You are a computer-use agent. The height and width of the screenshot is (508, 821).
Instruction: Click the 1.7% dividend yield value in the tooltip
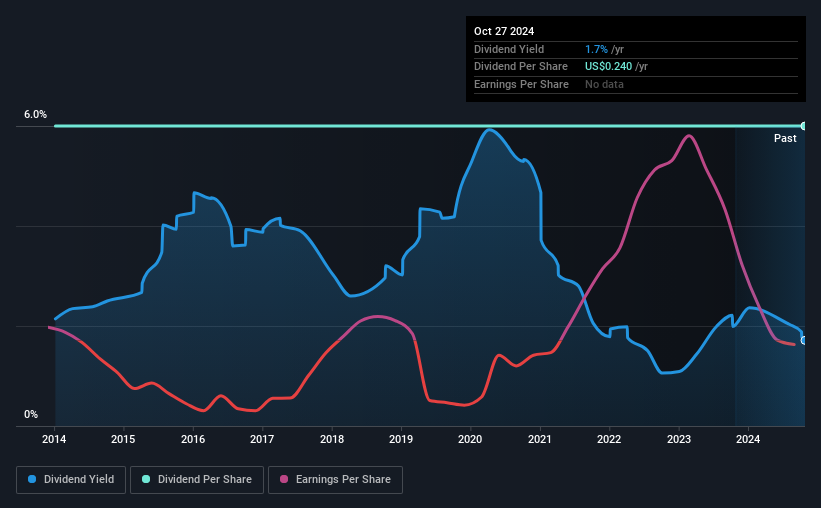tap(596, 49)
